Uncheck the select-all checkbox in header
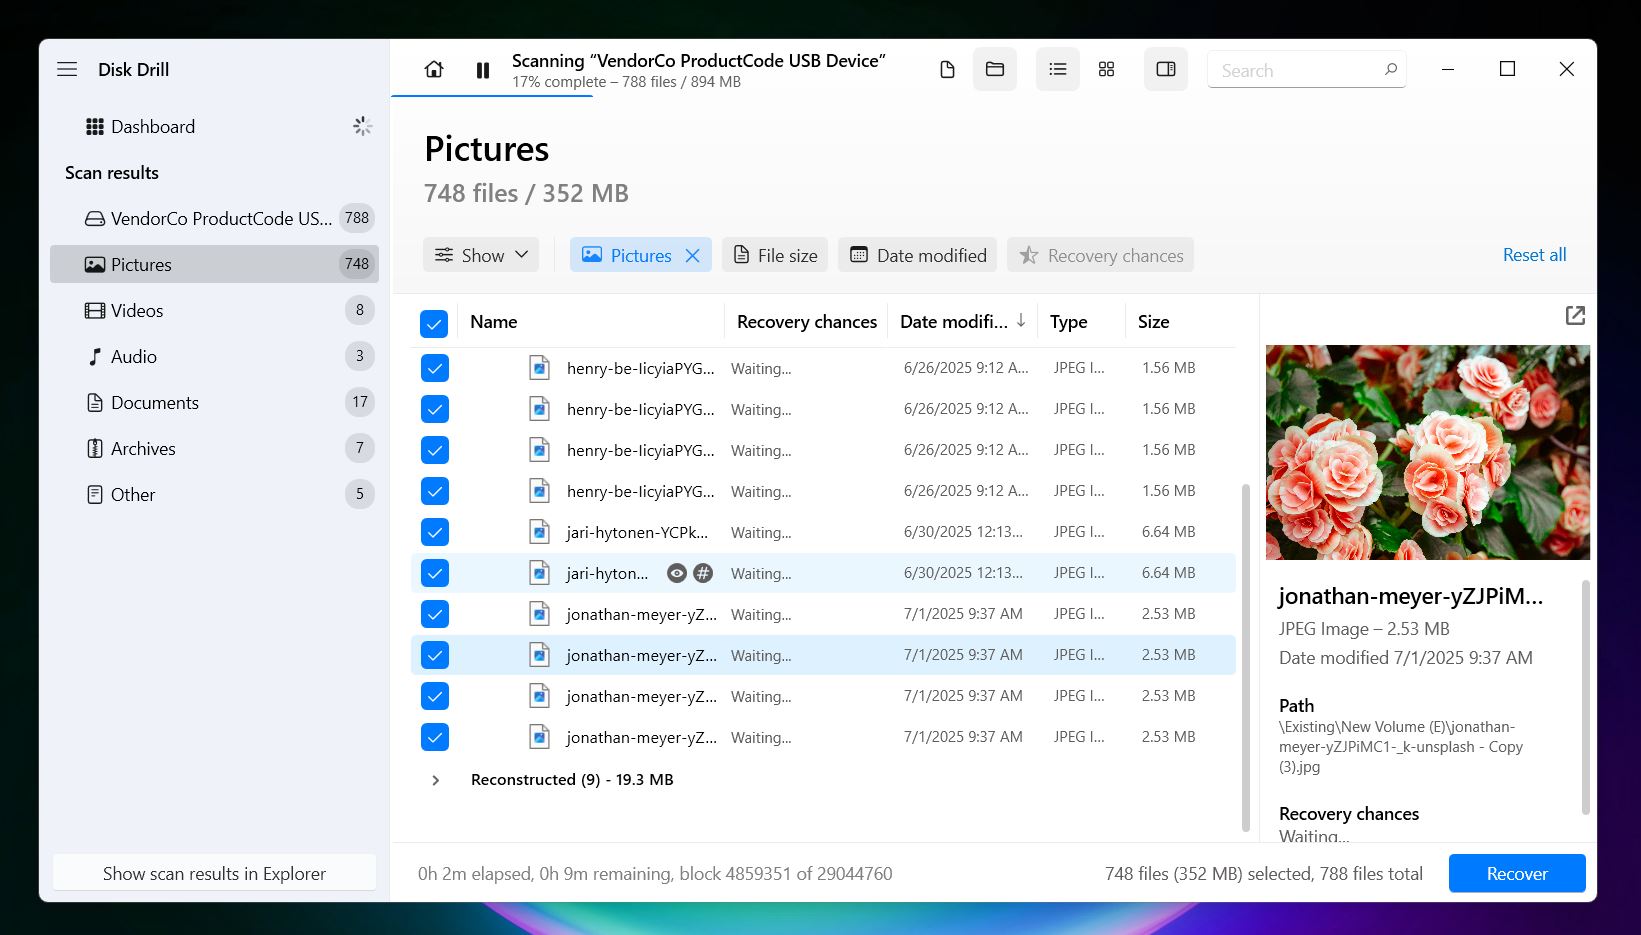 coord(434,323)
